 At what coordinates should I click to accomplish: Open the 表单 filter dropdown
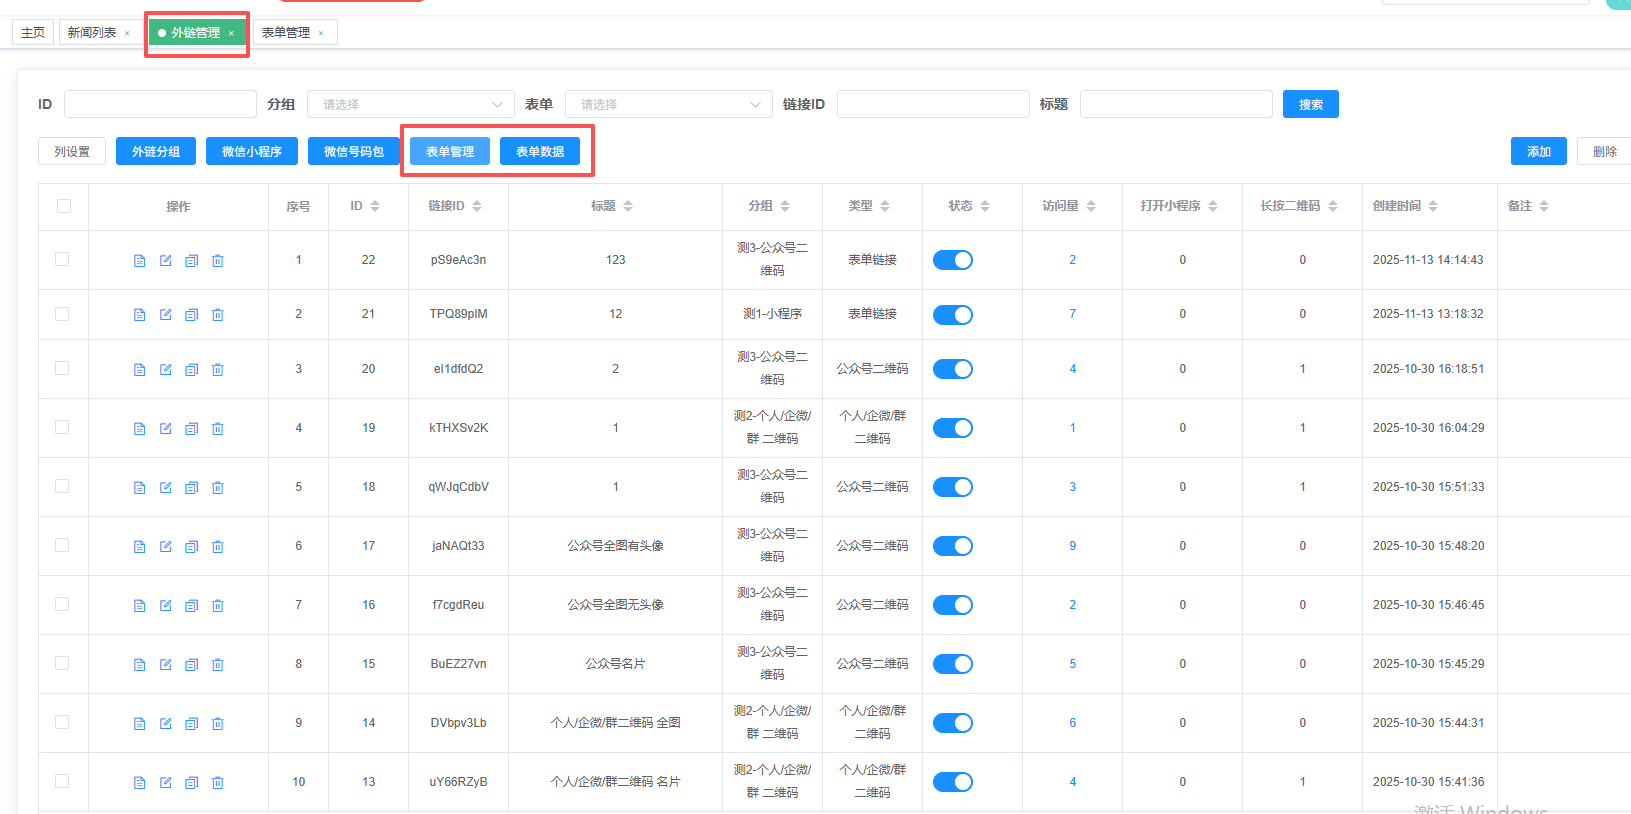(668, 104)
